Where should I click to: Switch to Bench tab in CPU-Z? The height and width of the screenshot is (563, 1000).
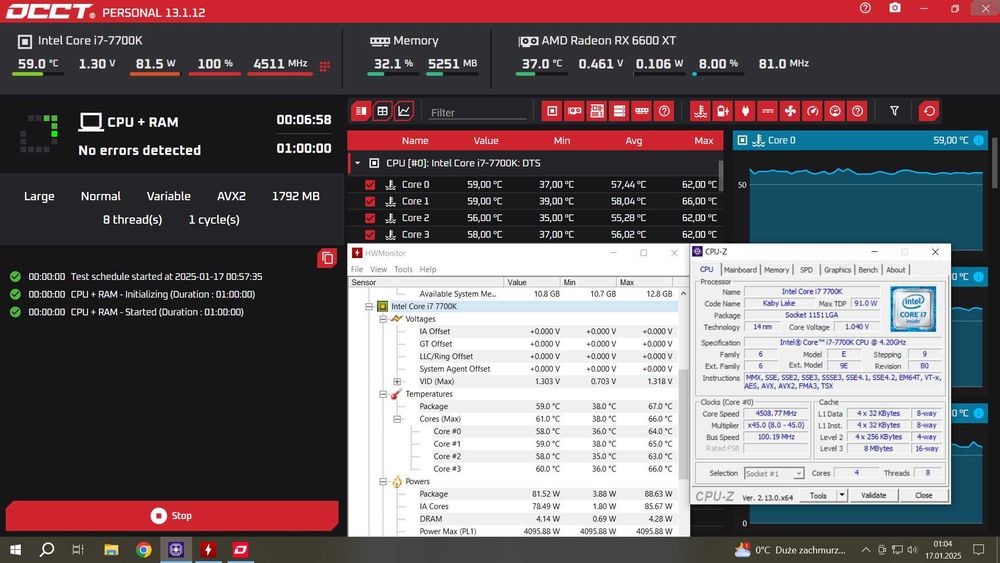[x=867, y=270]
